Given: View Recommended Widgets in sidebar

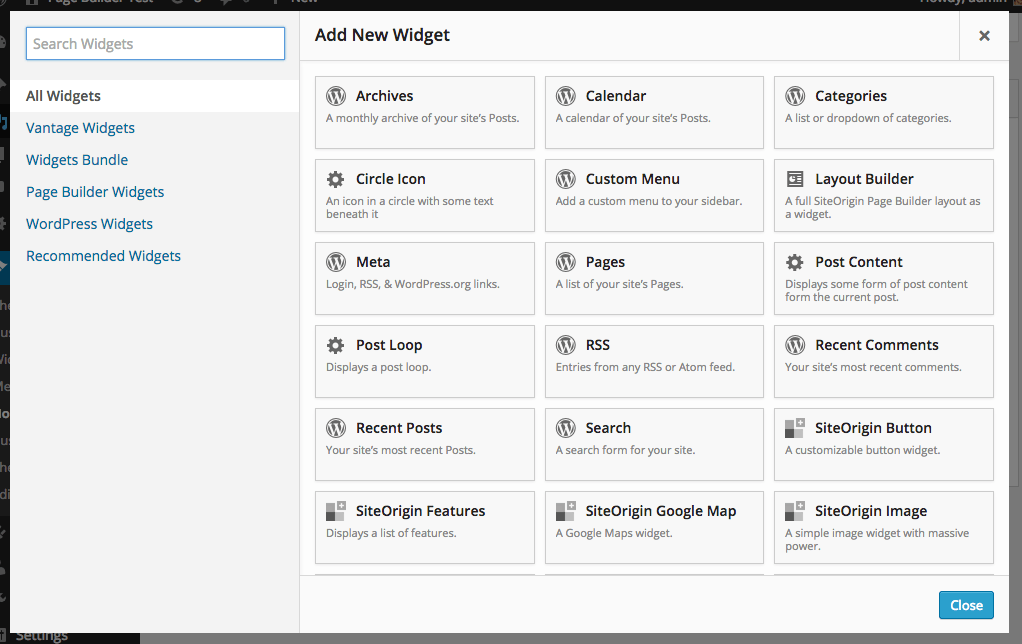Looking at the screenshot, I should (x=103, y=256).
